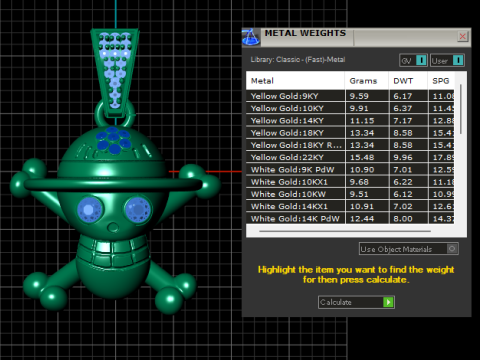The image size is (480, 360).
Task: Sort by the Metal column header
Action: [x=295, y=81]
